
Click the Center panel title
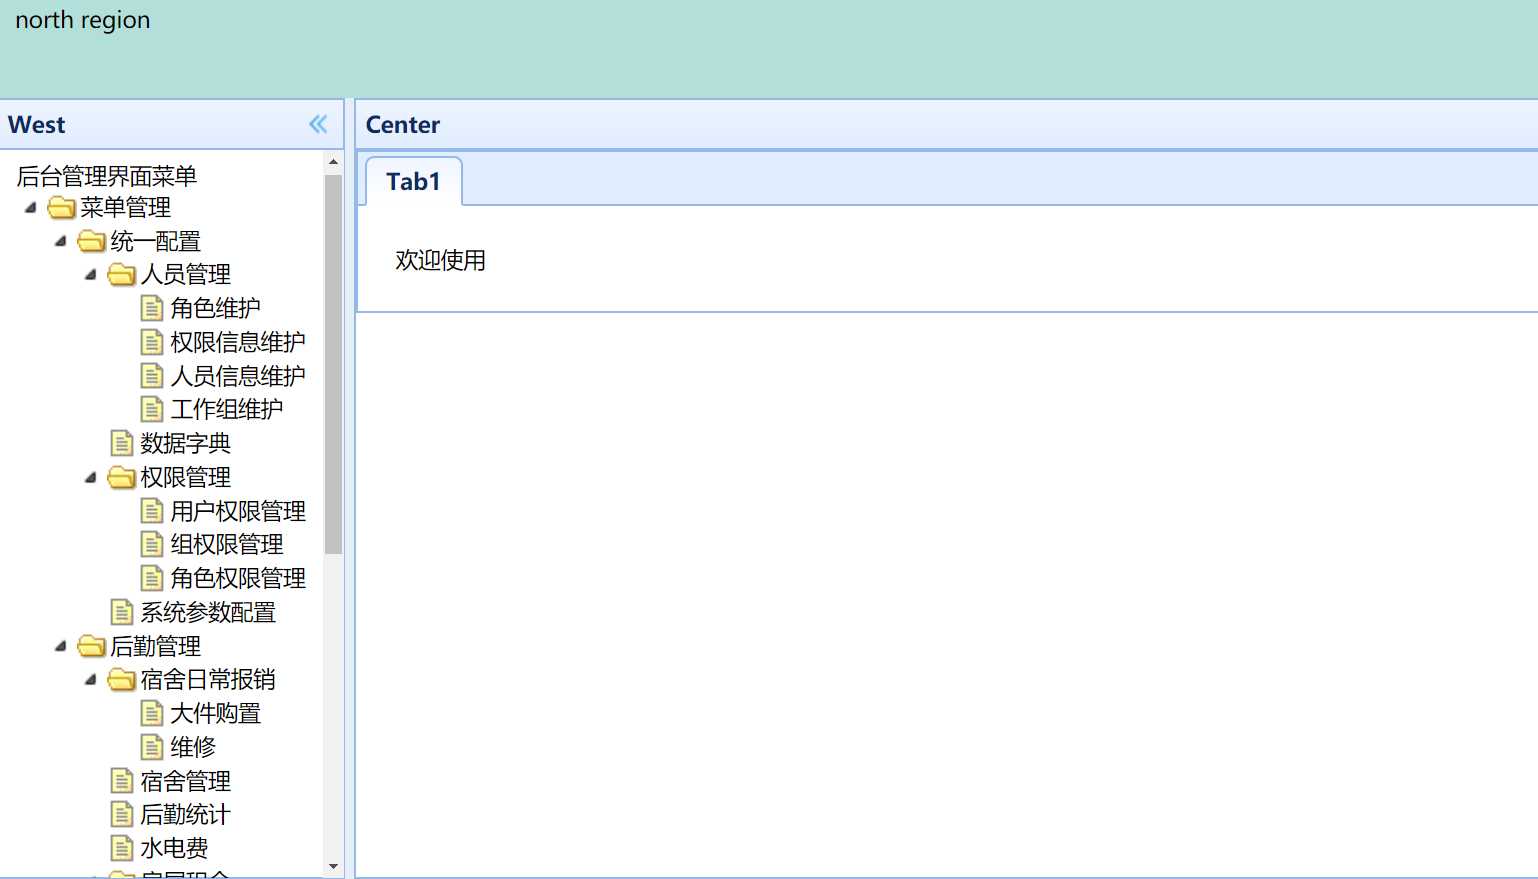click(x=403, y=125)
